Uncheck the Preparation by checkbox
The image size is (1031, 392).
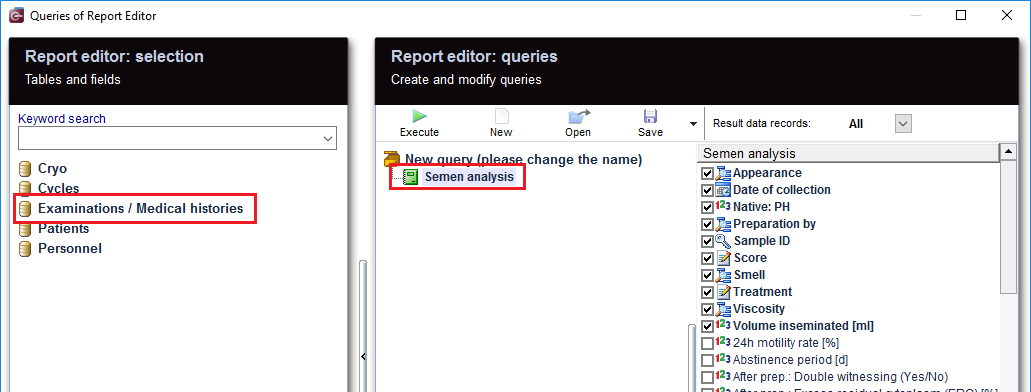coord(707,224)
